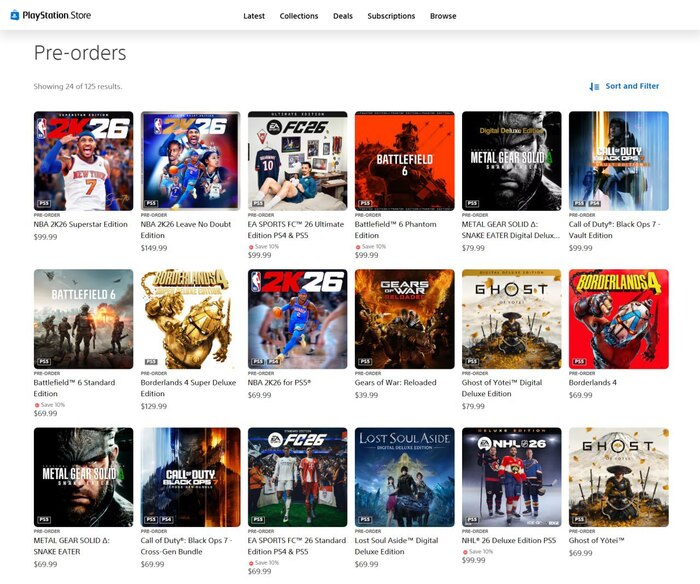Screen dimensions: 700x584
Task: Click Save 10% badge under Battlefield 6 Phantom
Action: [x=371, y=246]
